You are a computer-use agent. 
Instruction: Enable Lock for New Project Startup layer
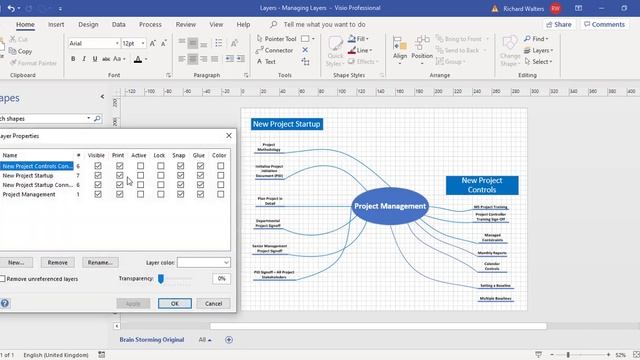[161, 176]
